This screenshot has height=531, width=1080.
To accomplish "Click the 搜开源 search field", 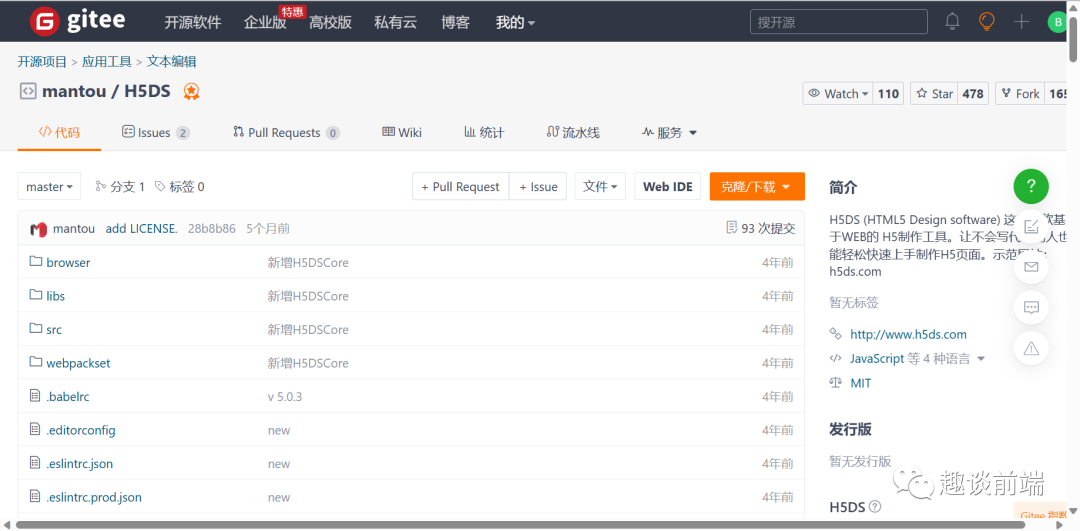I will (x=838, y=22).
